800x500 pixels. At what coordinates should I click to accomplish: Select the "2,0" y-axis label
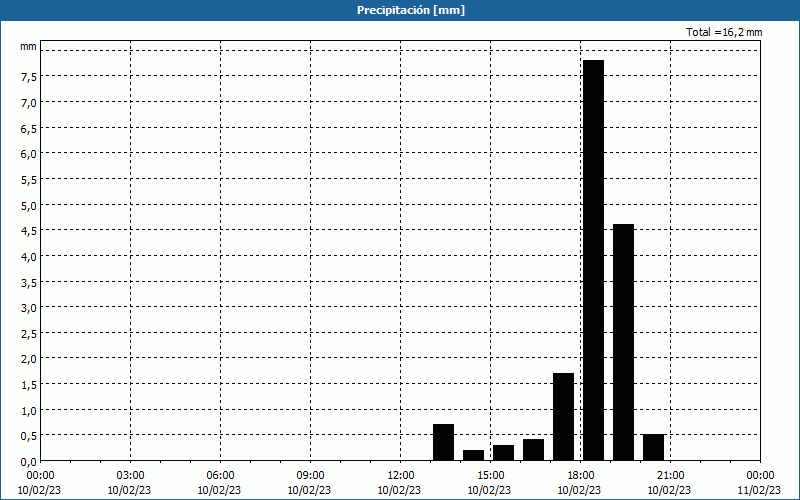29,359
